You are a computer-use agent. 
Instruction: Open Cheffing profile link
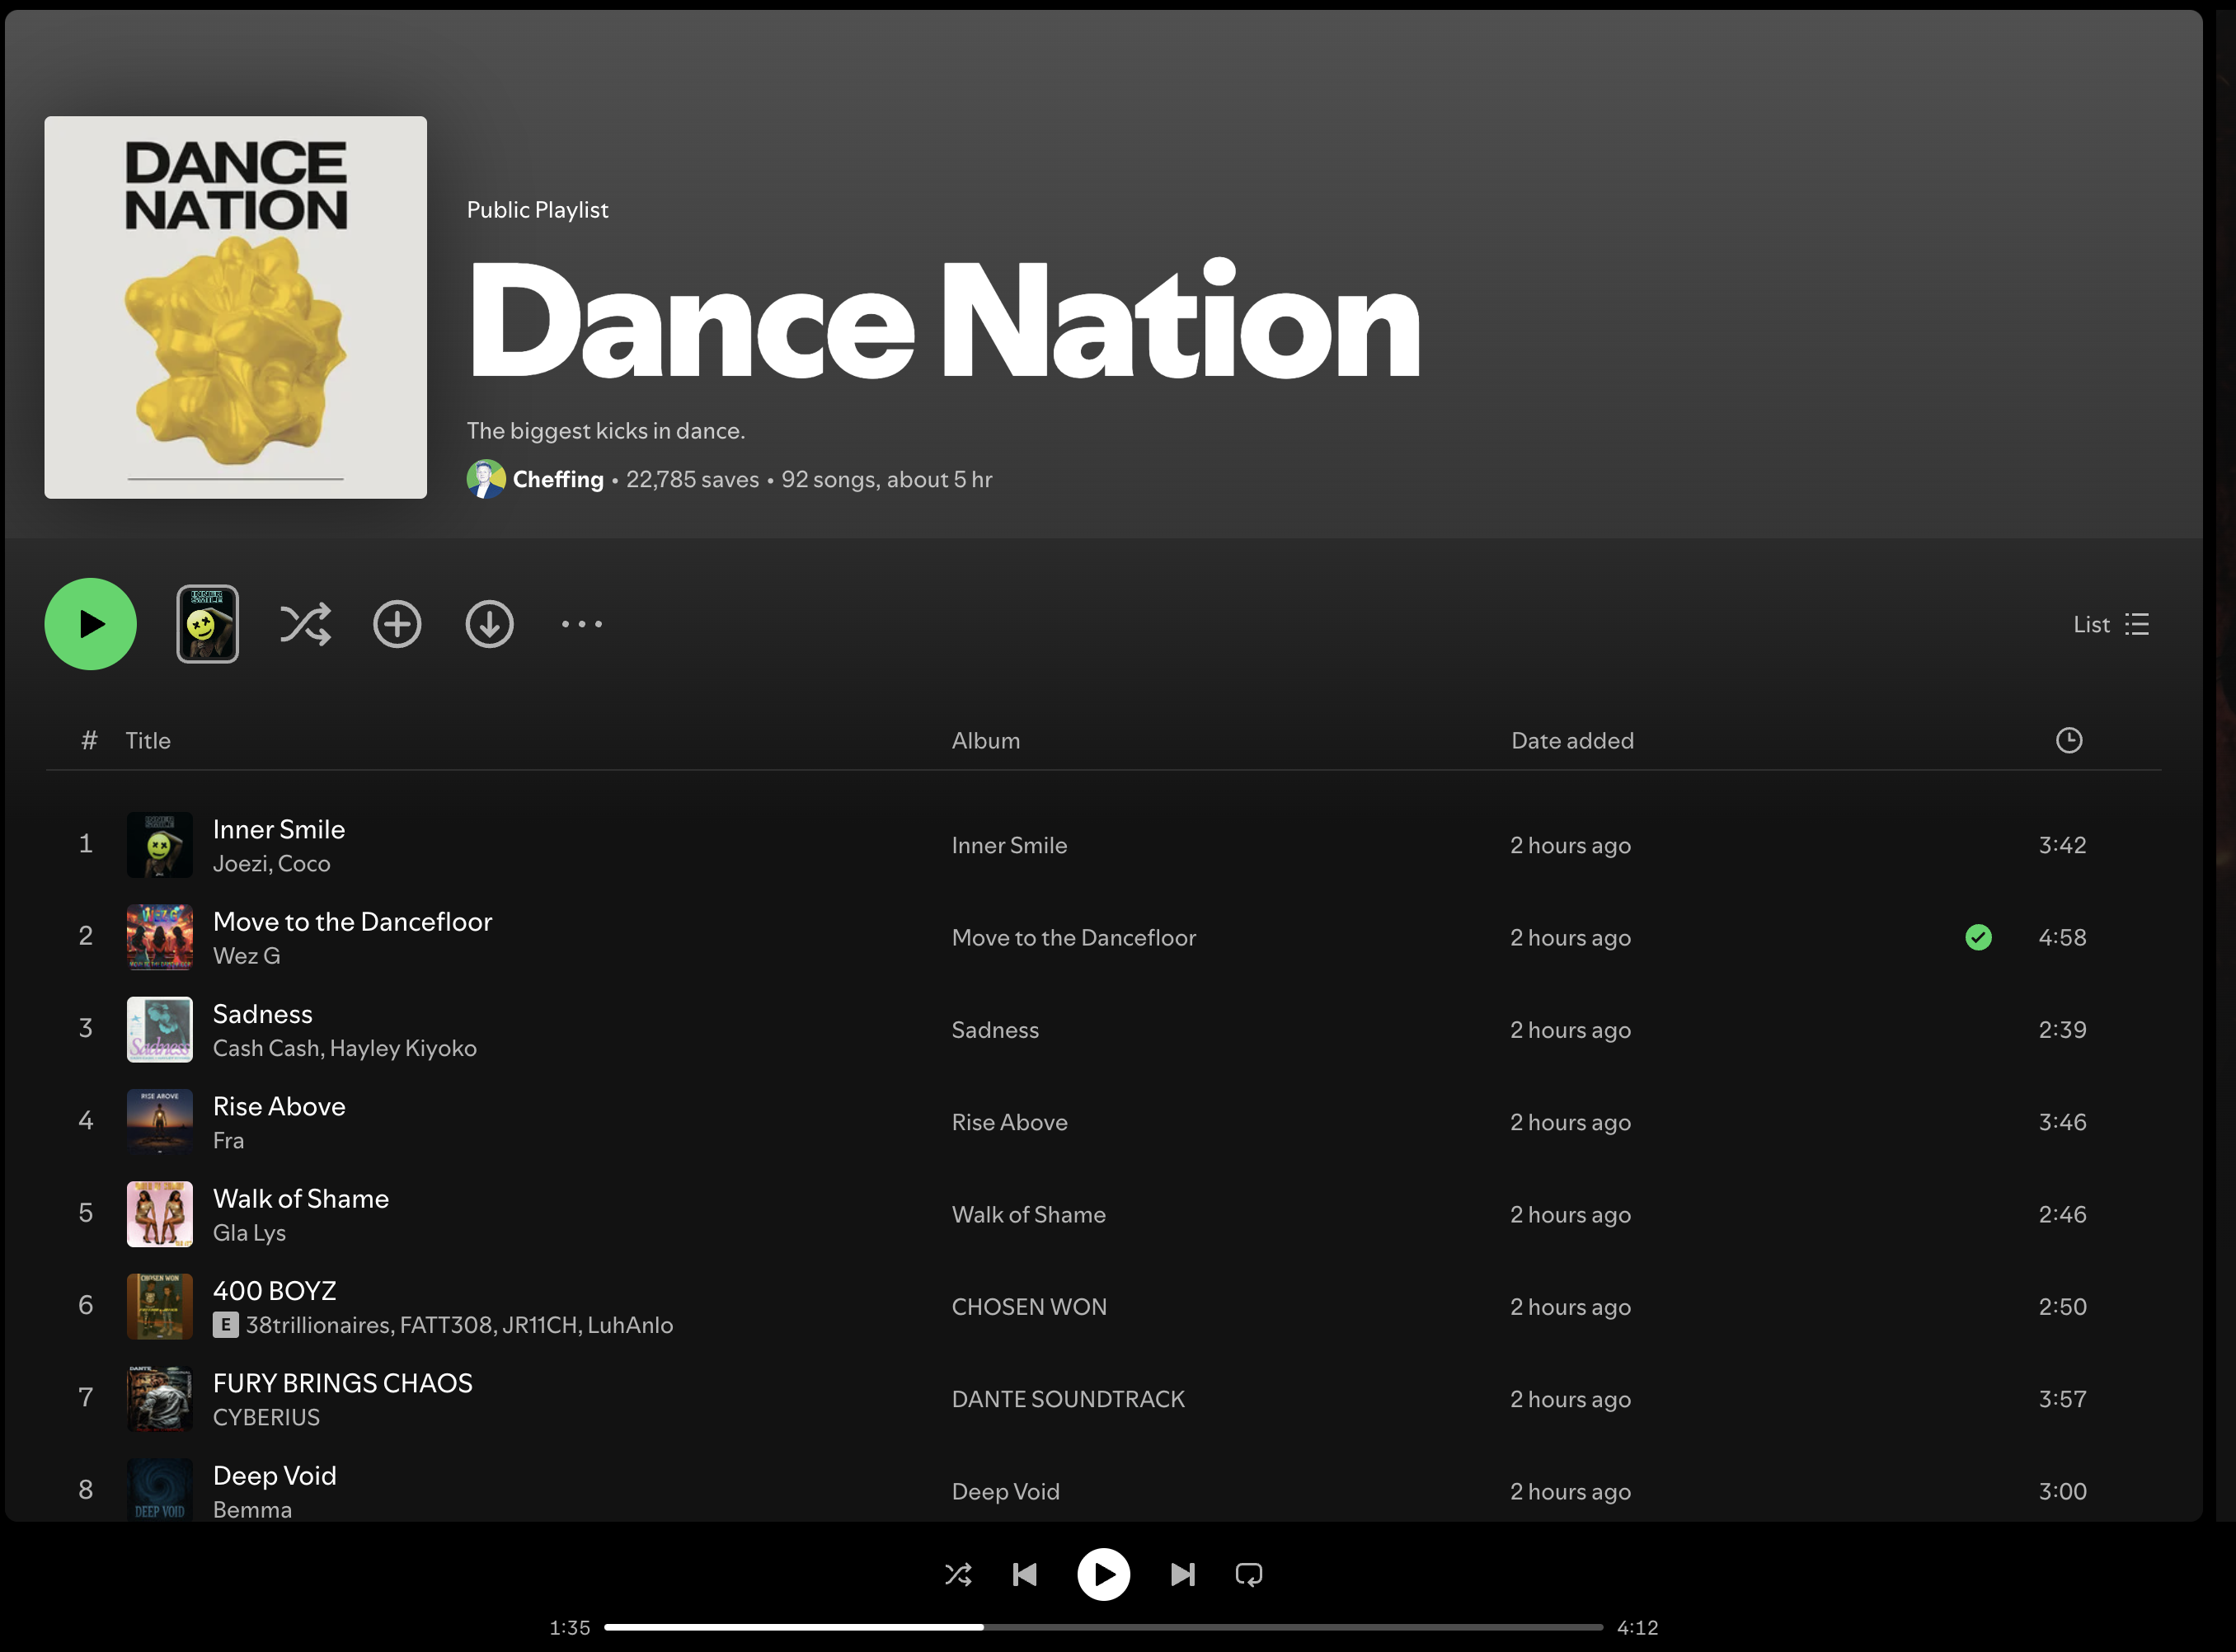pos(558,479)
